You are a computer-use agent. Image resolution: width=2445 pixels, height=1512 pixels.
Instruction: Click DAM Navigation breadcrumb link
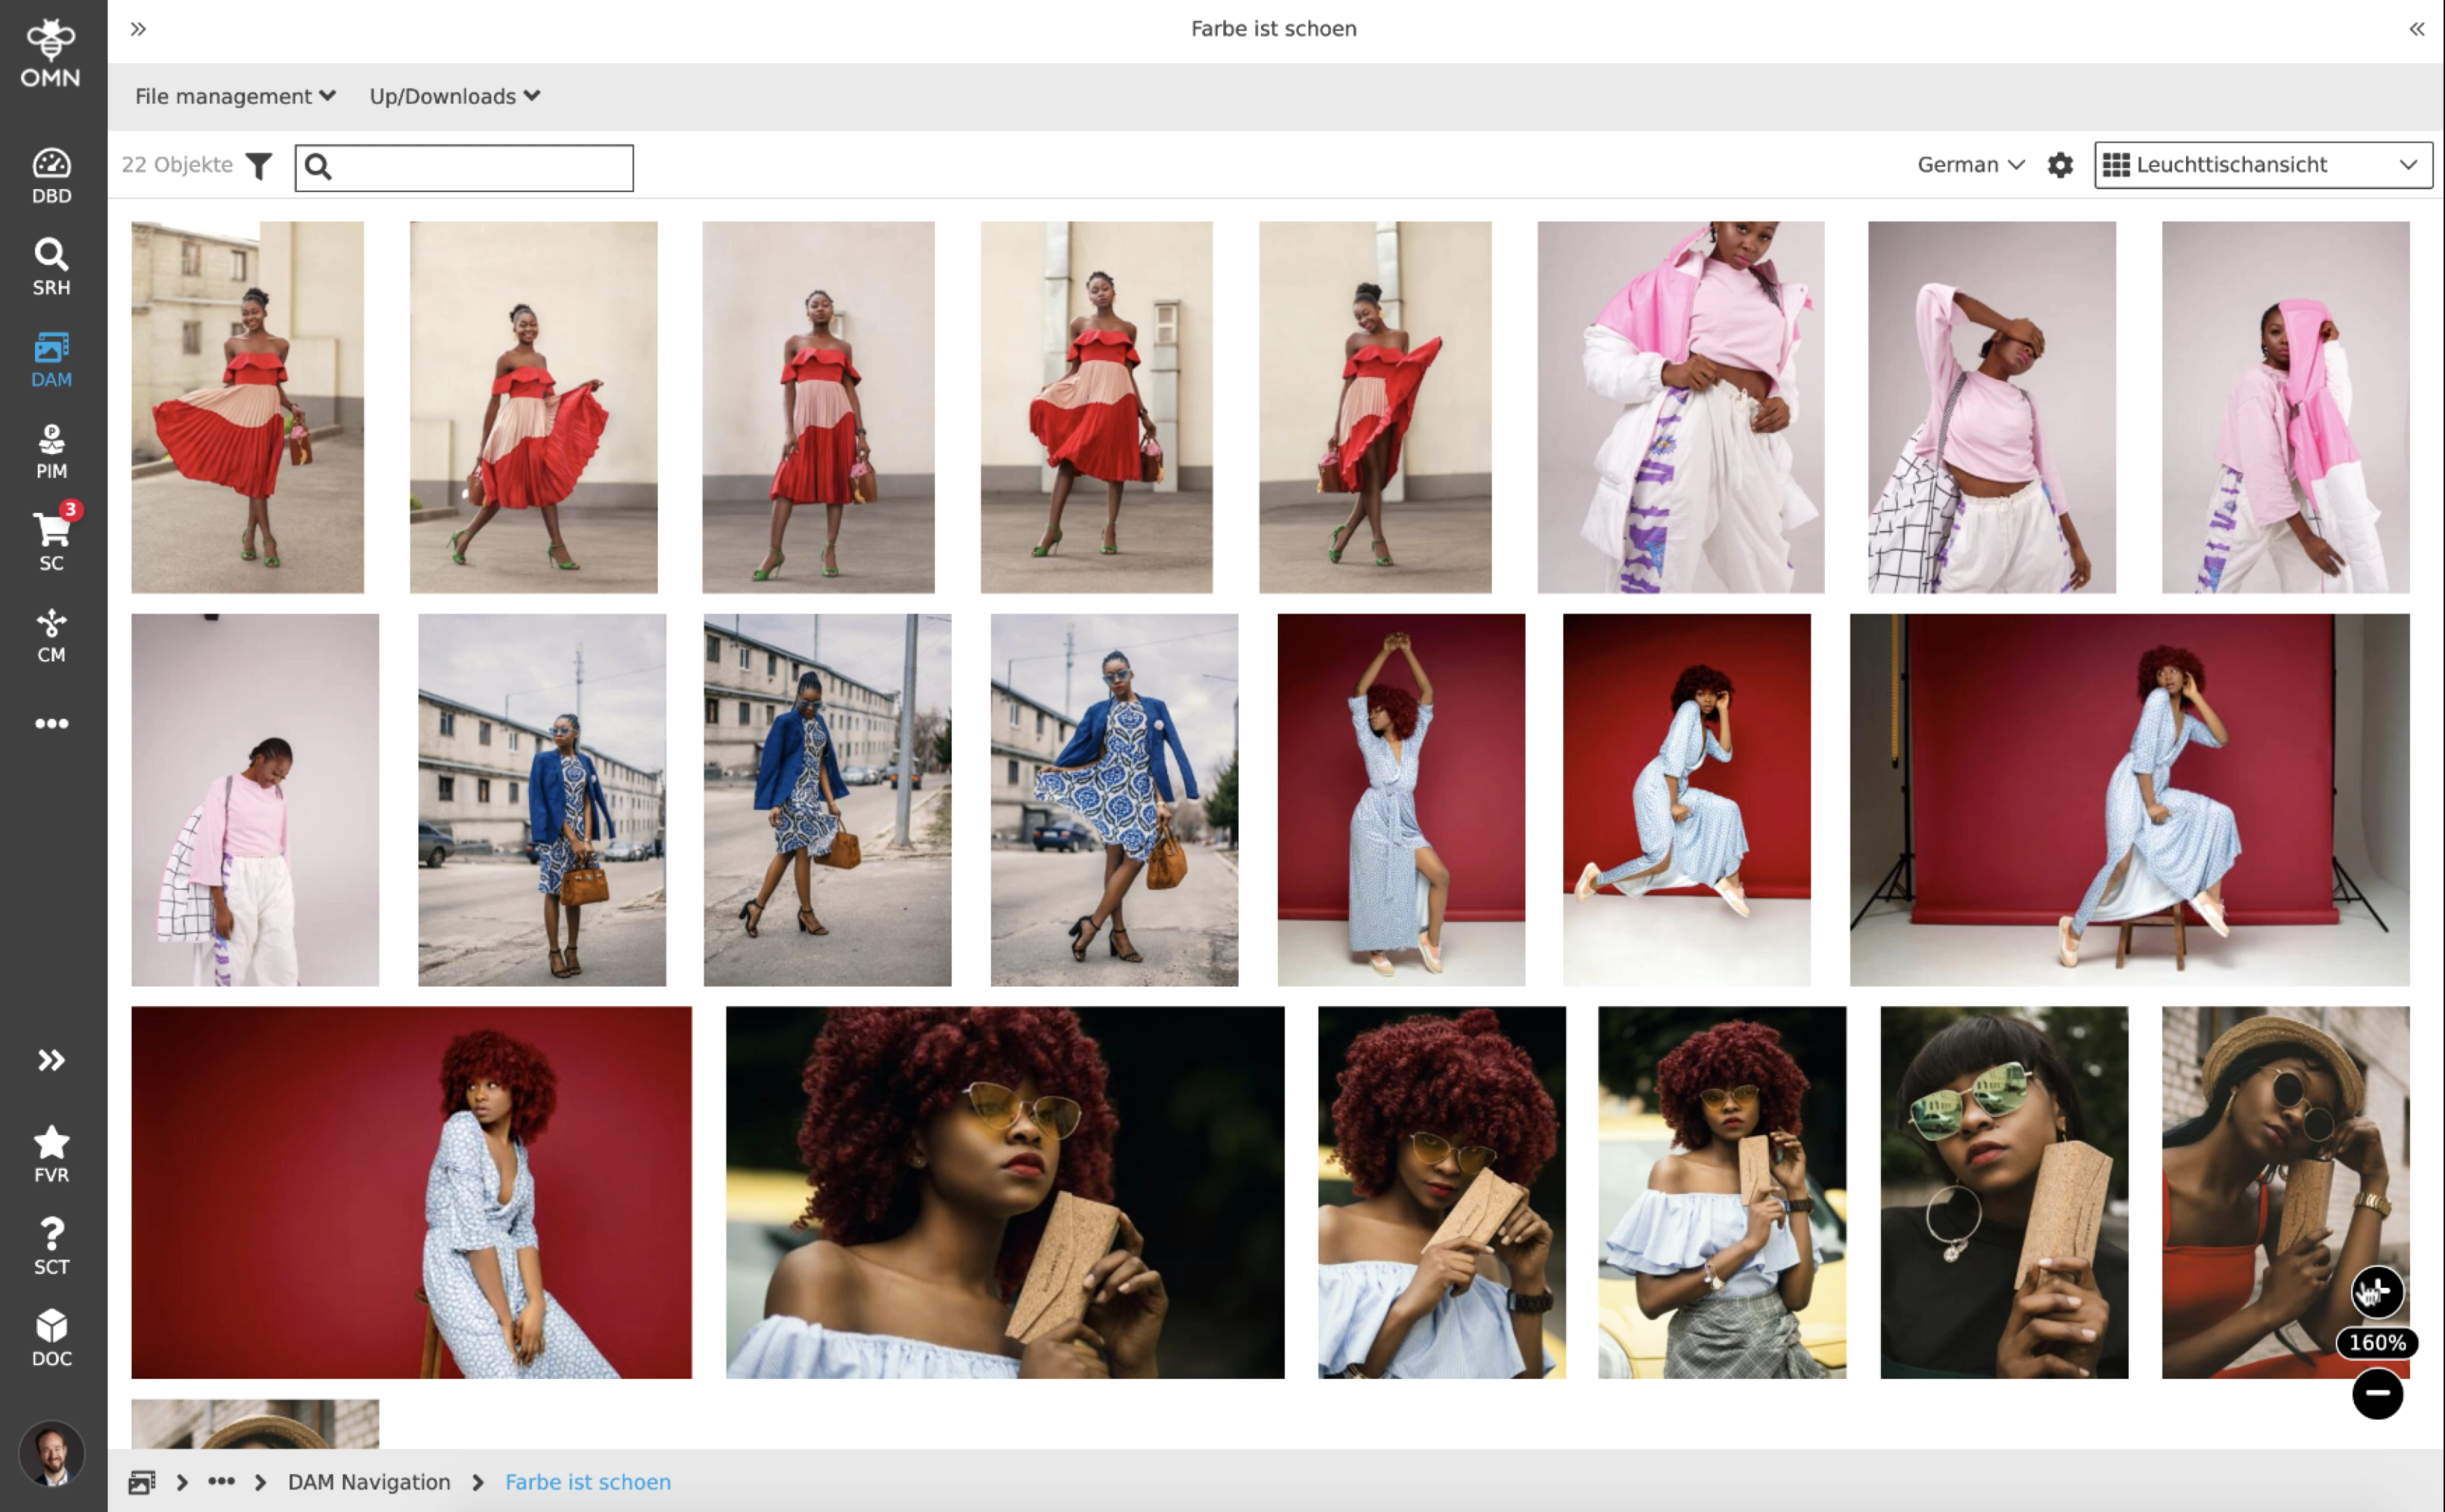368,1481
